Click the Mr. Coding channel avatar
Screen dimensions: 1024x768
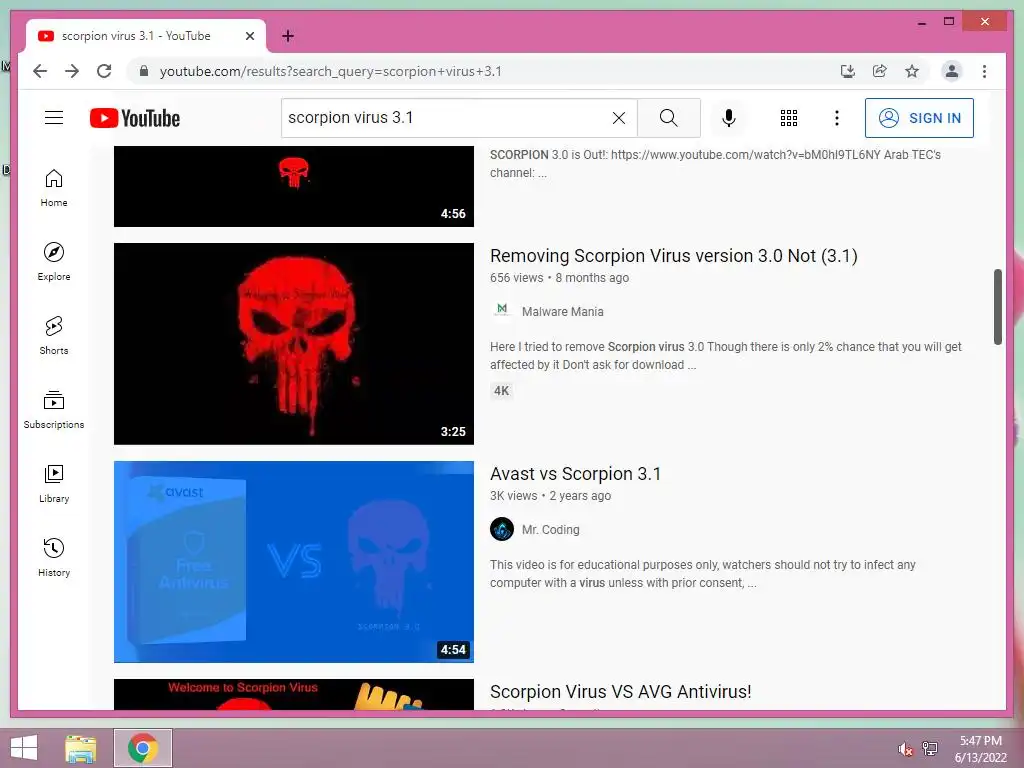tap(502, 529)
